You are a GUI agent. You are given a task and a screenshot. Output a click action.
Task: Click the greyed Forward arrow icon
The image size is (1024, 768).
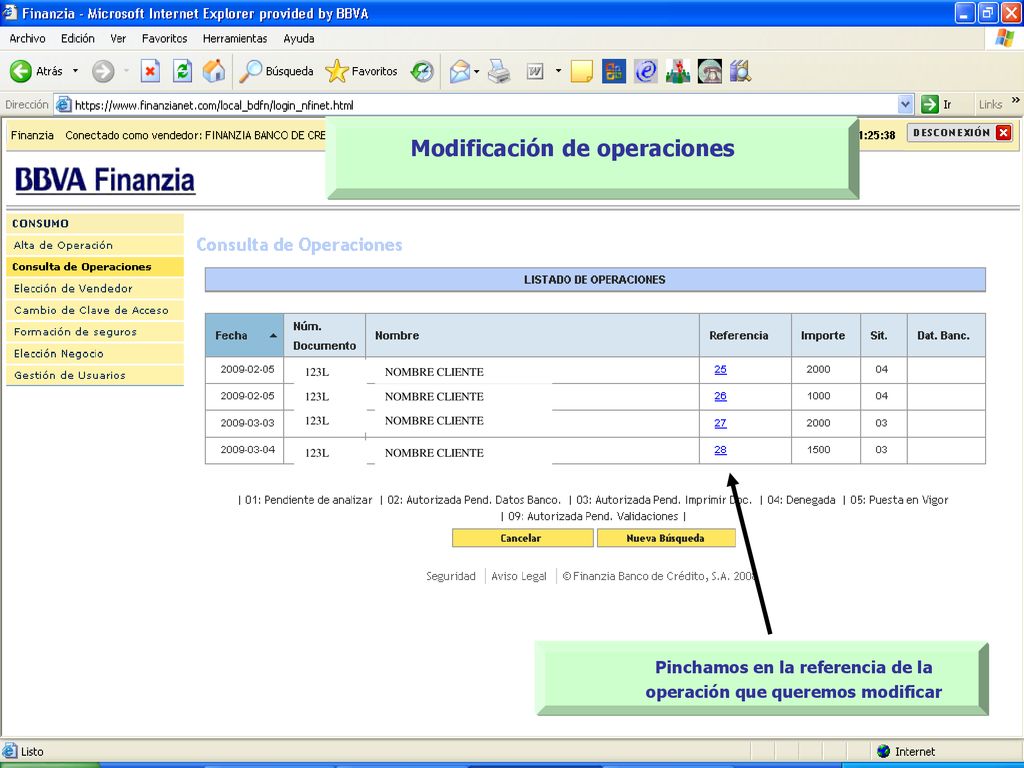(103, 71)
